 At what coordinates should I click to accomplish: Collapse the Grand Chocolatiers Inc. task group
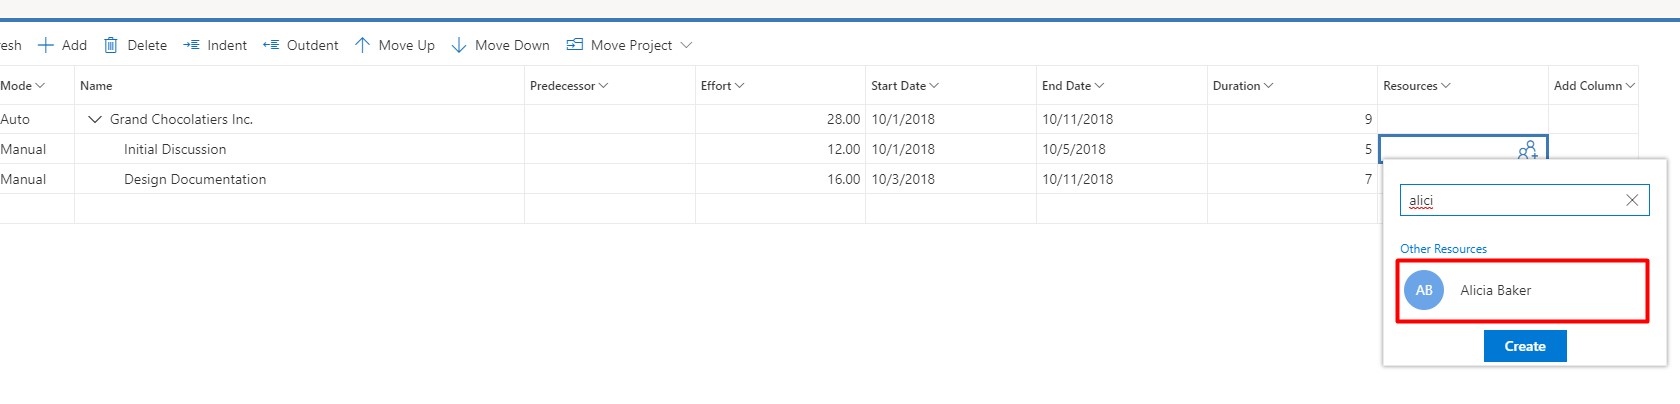point(95,119)
